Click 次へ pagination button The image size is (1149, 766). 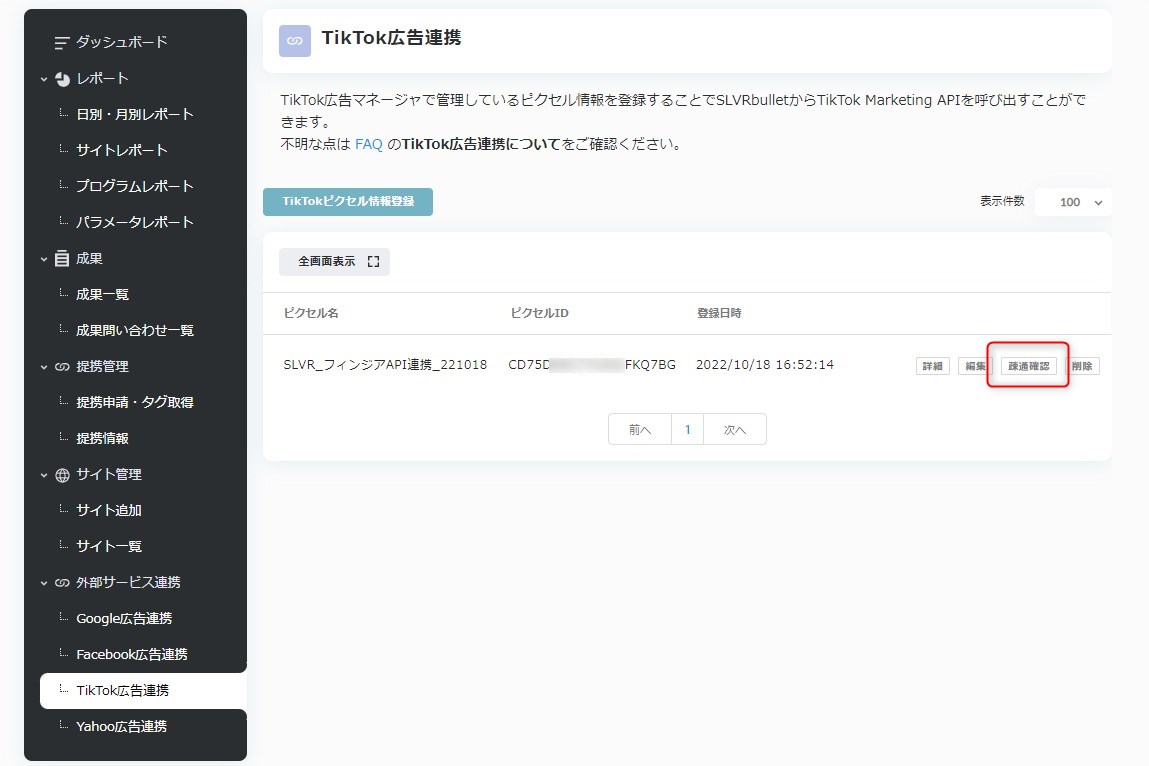pyautogui.click(x=735, y=429)
